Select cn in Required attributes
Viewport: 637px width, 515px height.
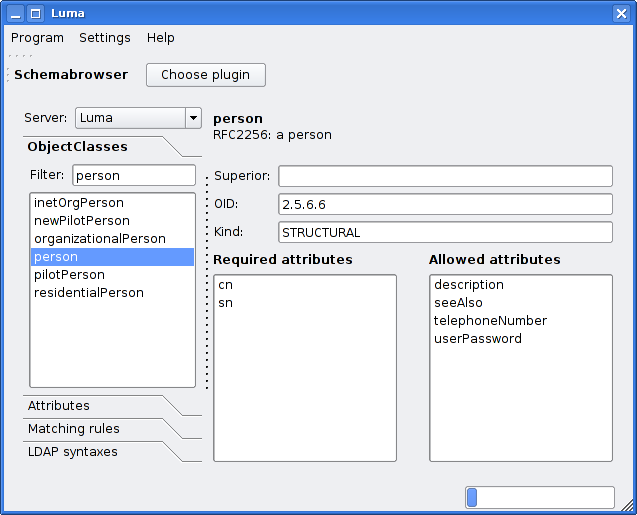tap(305, 285)
